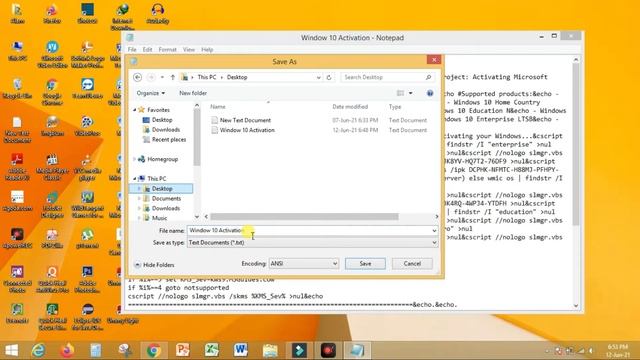Screen dimensions: 640x360
Task: Open the Notepad Format menu
Action: pyautogui.click(x=167, y=49)
